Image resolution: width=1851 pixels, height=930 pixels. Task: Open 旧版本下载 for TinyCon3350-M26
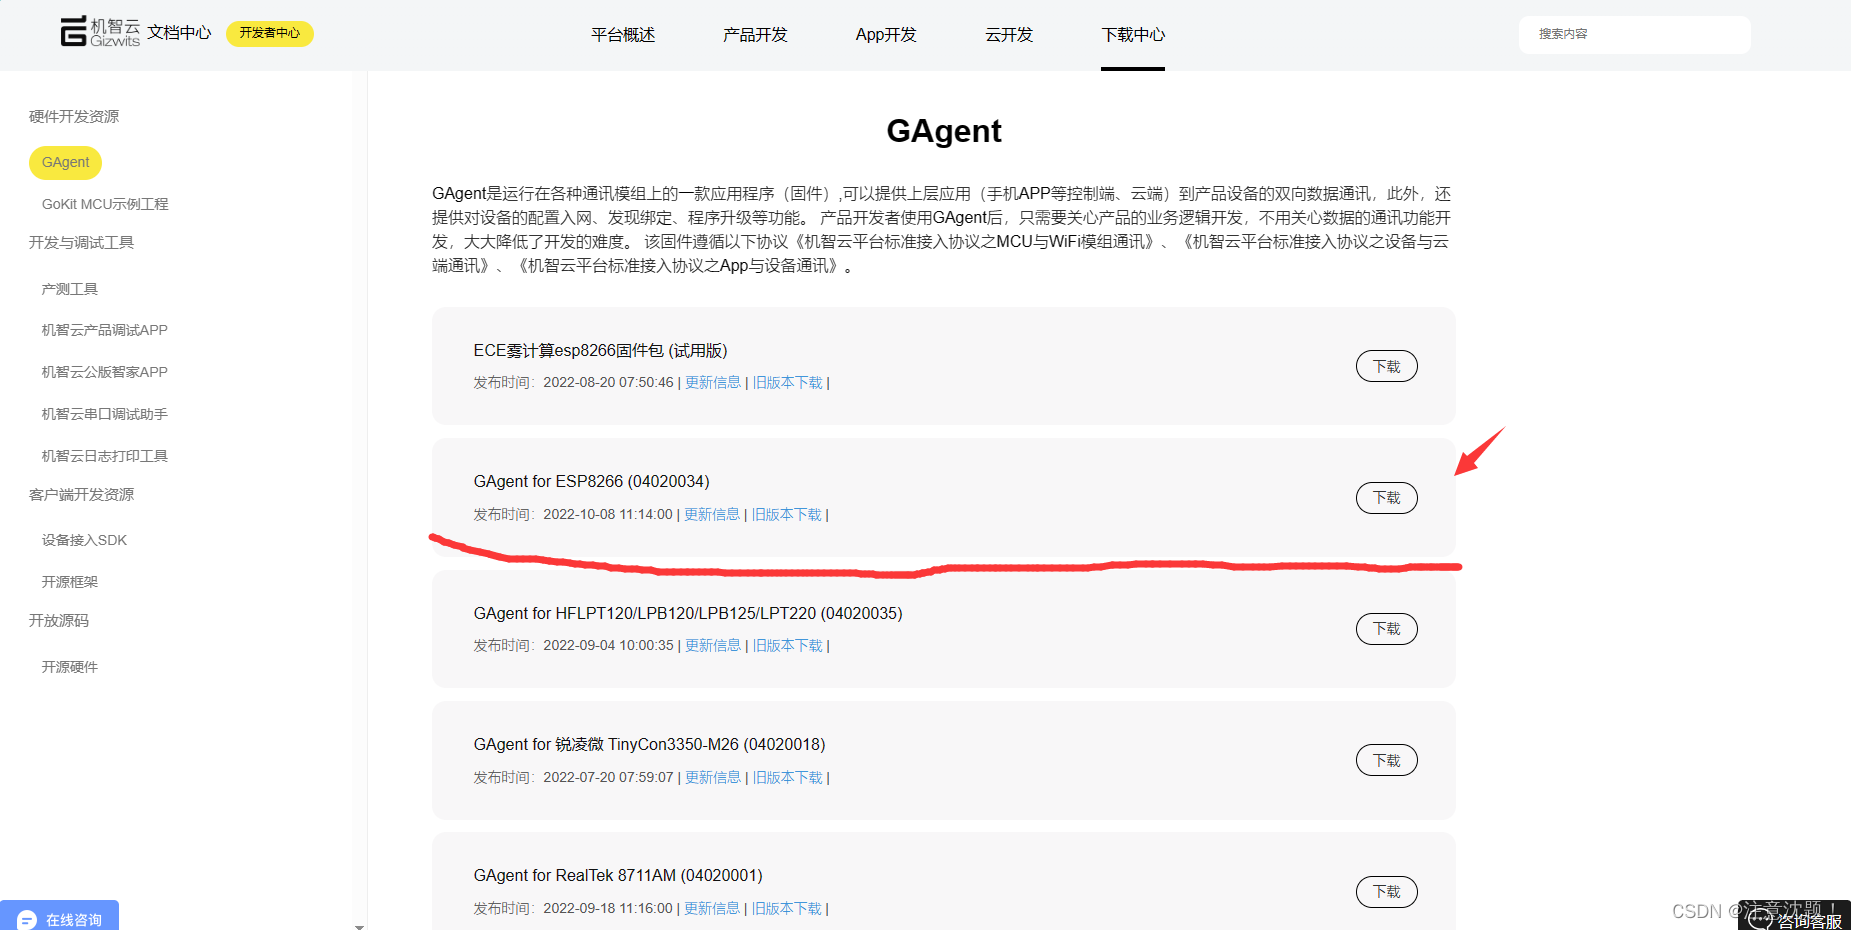(x=788, y=778)
